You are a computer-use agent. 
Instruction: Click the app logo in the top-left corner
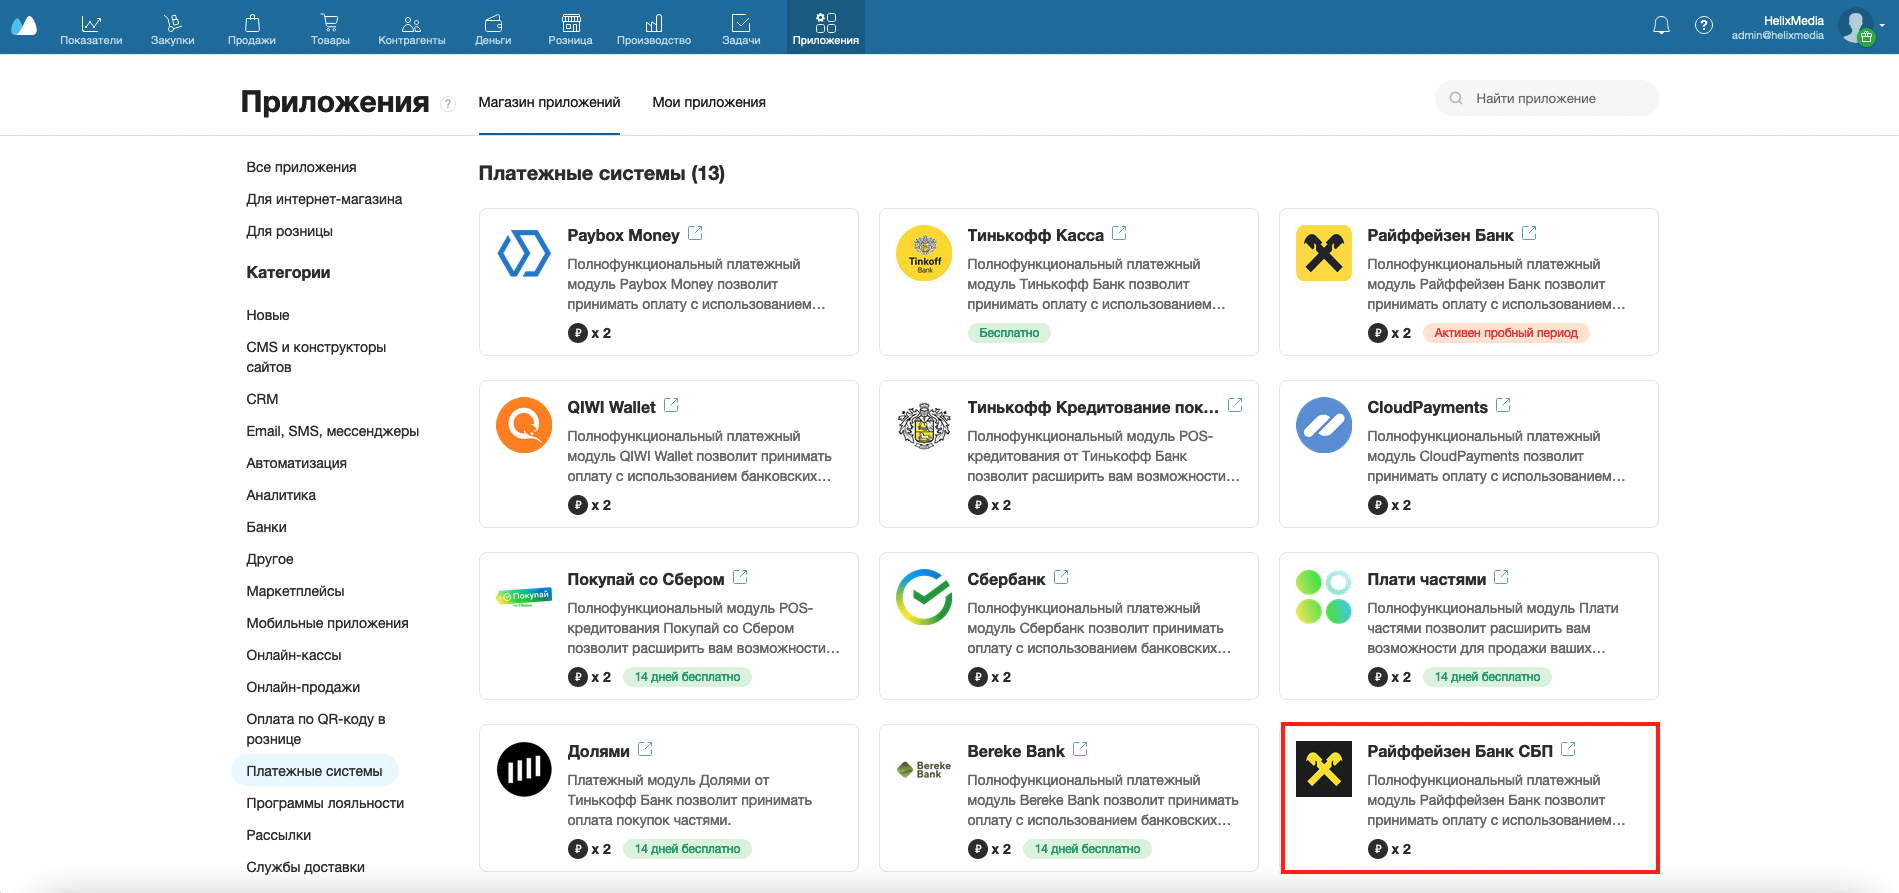coord(24,27)
